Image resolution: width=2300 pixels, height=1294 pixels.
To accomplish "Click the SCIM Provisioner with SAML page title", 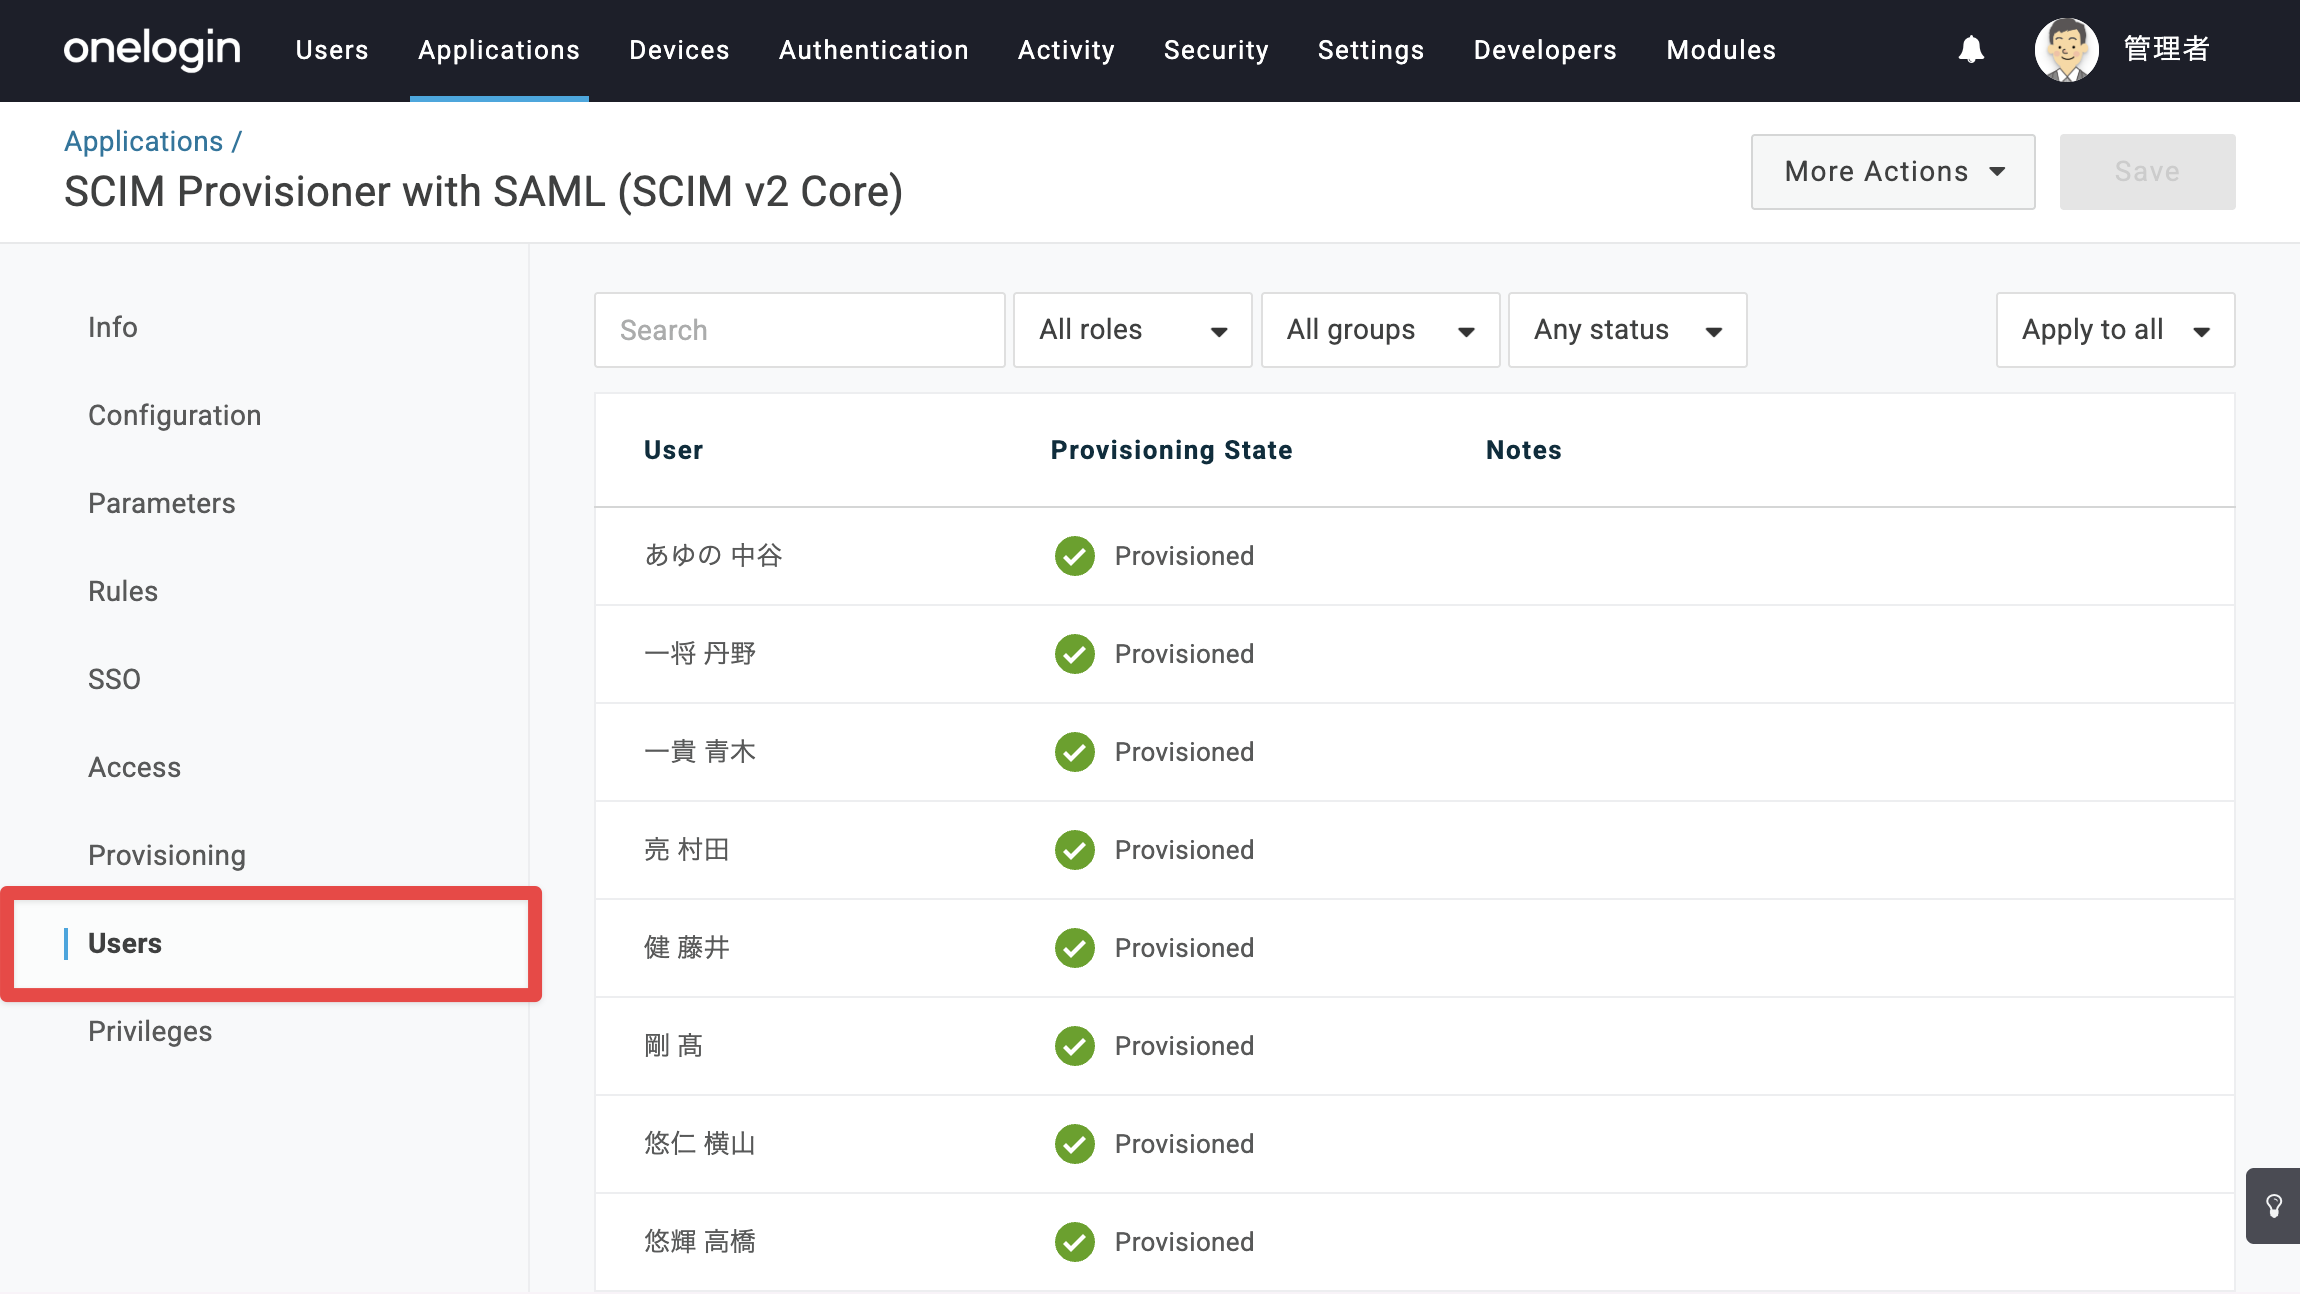I will (484, 192).
